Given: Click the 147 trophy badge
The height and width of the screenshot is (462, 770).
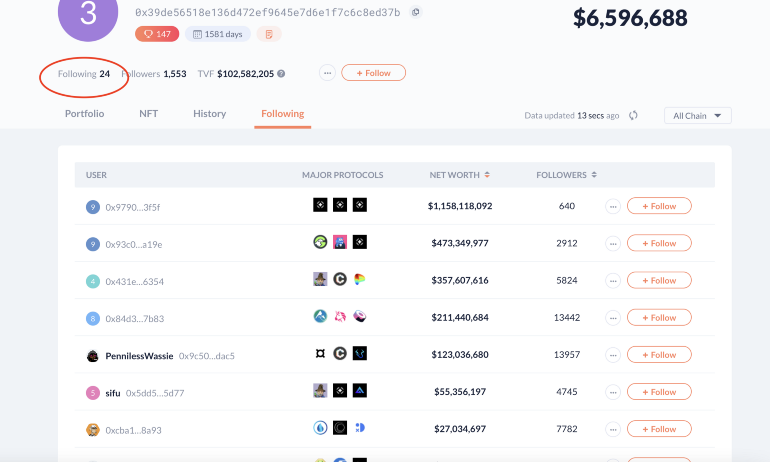Looking at the screenshot, I should (157, 34).
